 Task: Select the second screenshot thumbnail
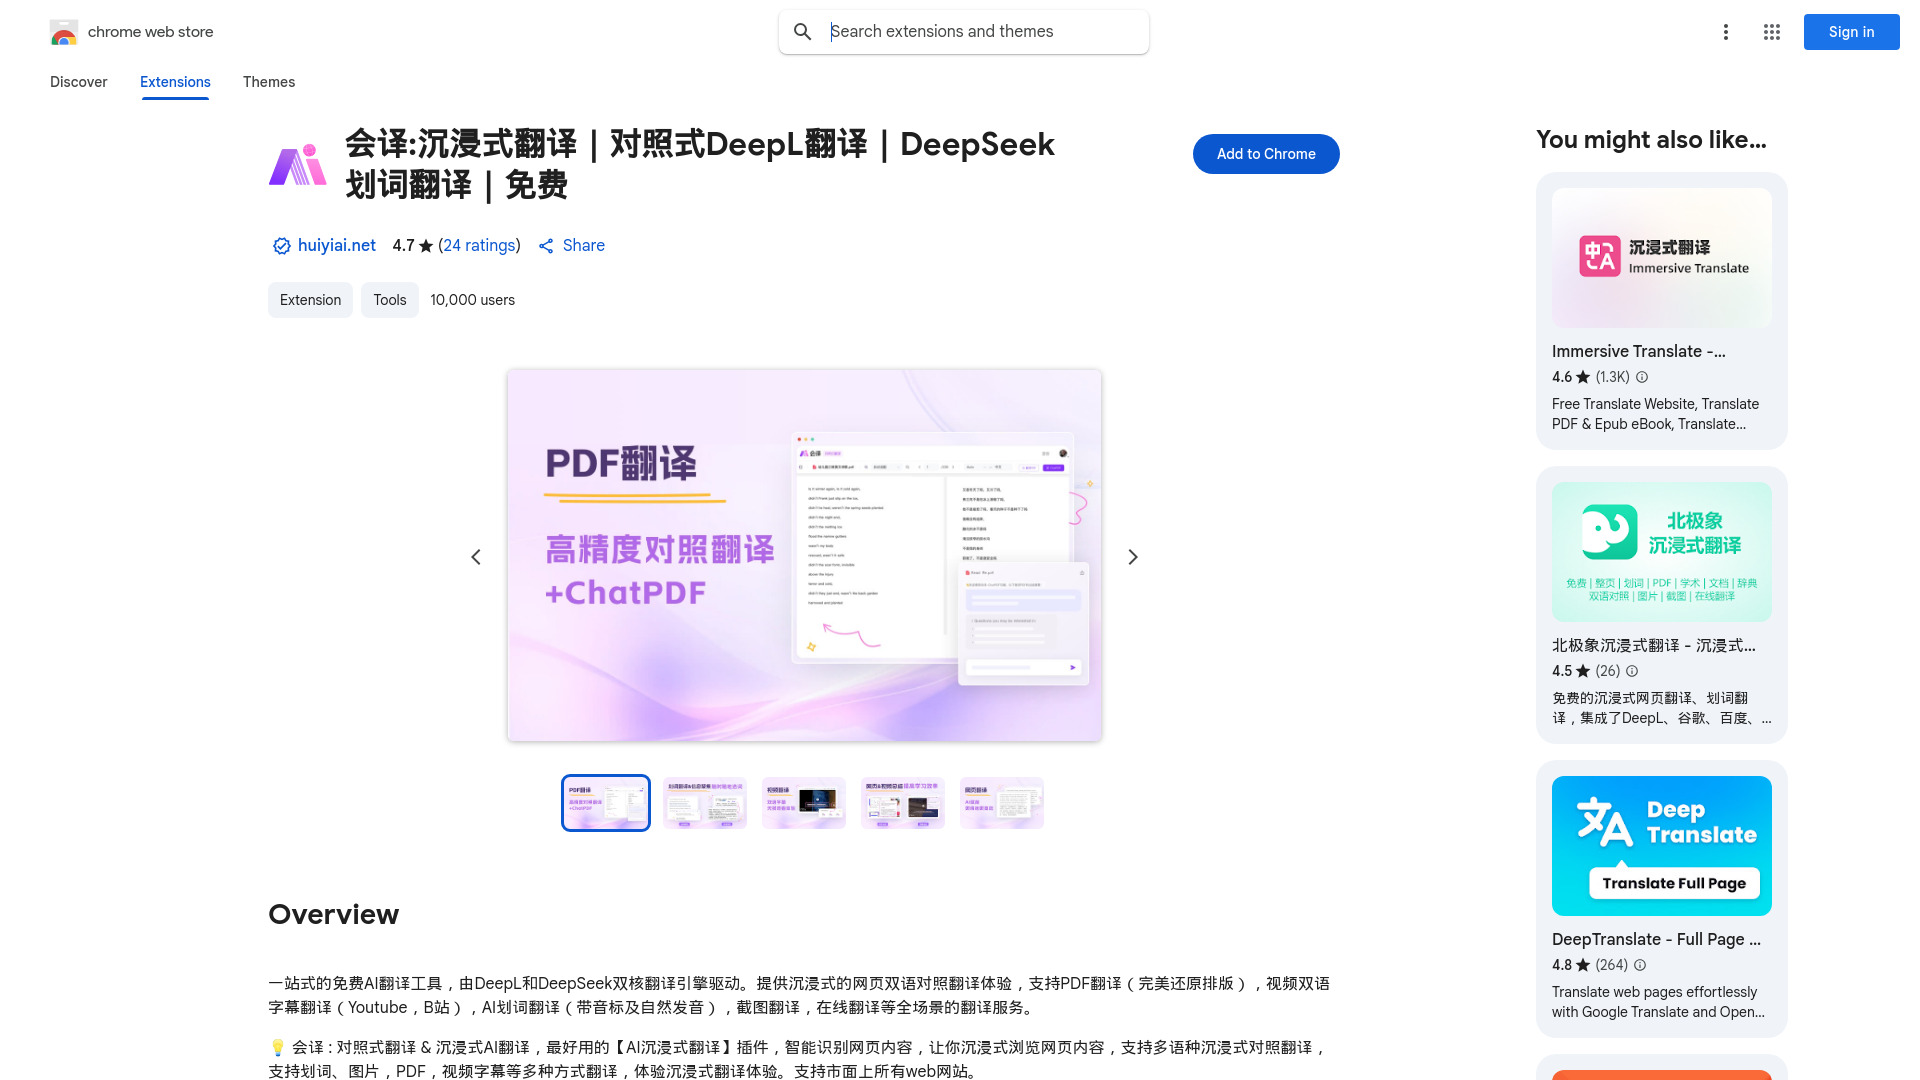coord(705,803)
